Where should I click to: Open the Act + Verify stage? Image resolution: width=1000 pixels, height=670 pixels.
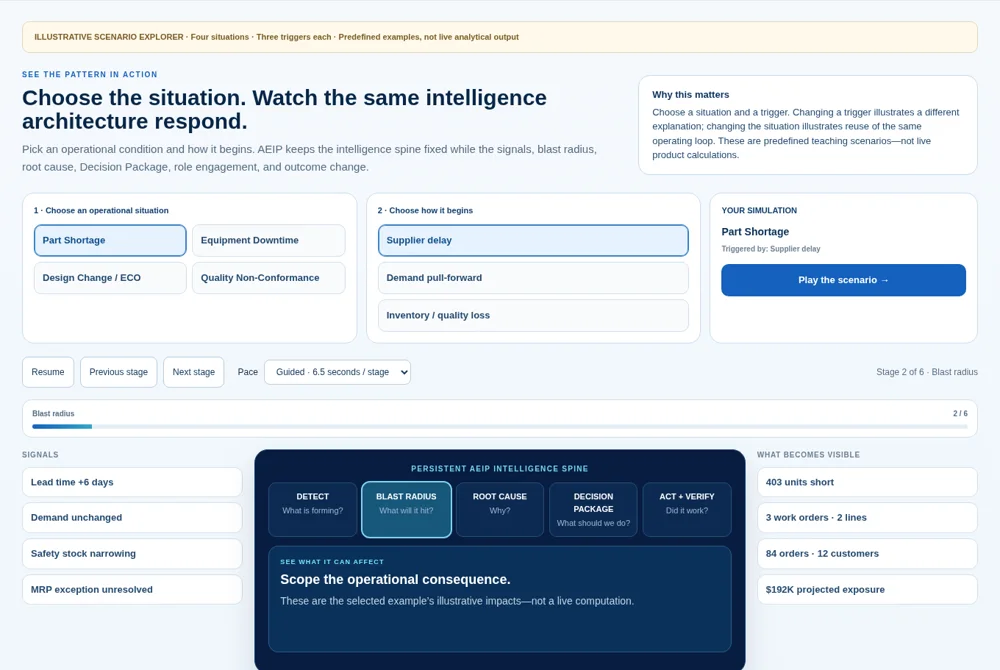click(x=687, y=509)
